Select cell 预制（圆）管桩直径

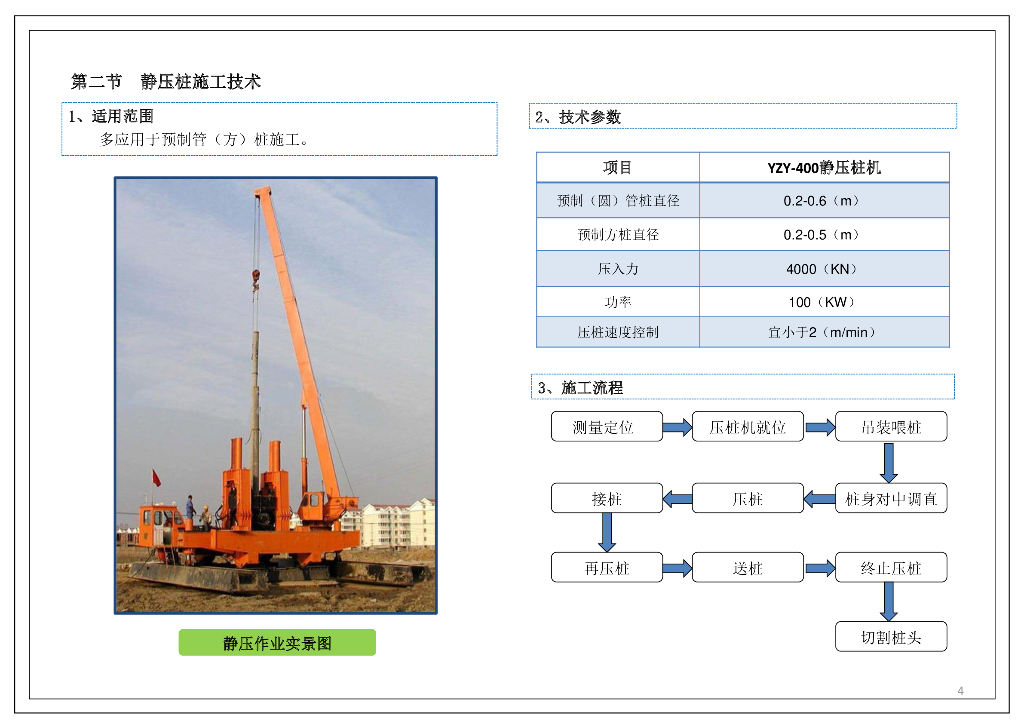click(618, 200)
